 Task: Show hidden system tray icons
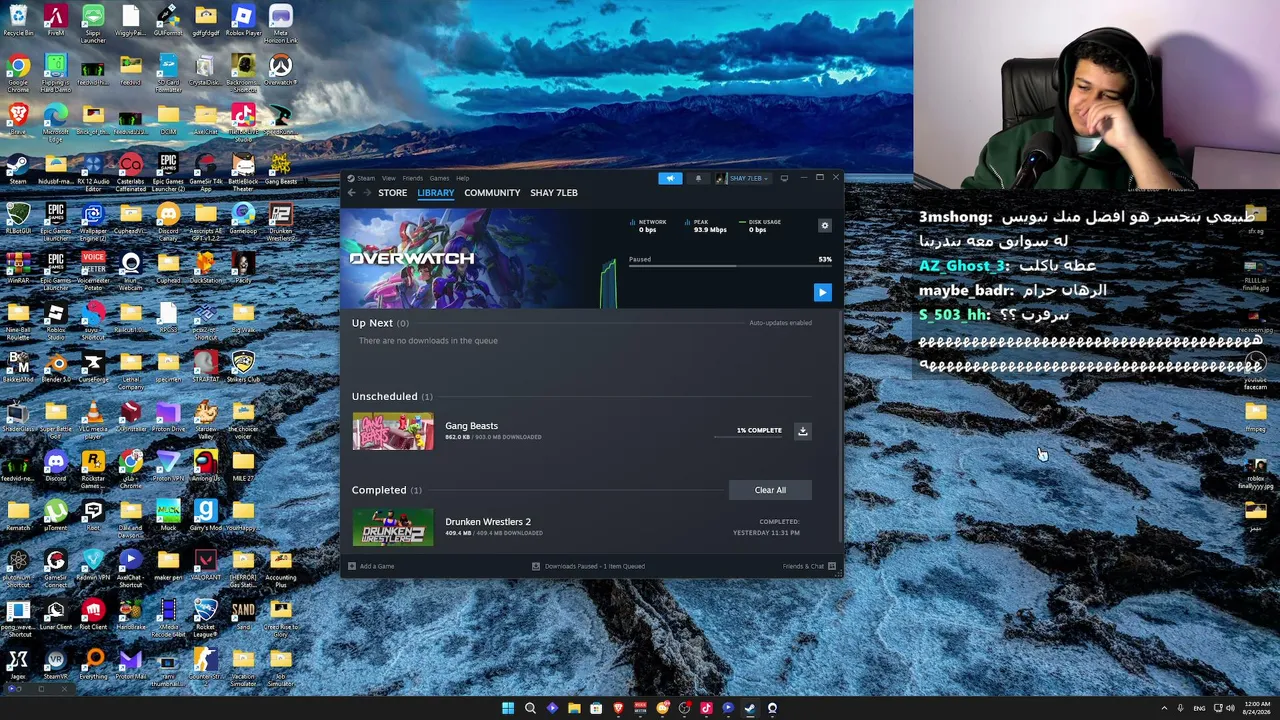[x=1164, y=708]
